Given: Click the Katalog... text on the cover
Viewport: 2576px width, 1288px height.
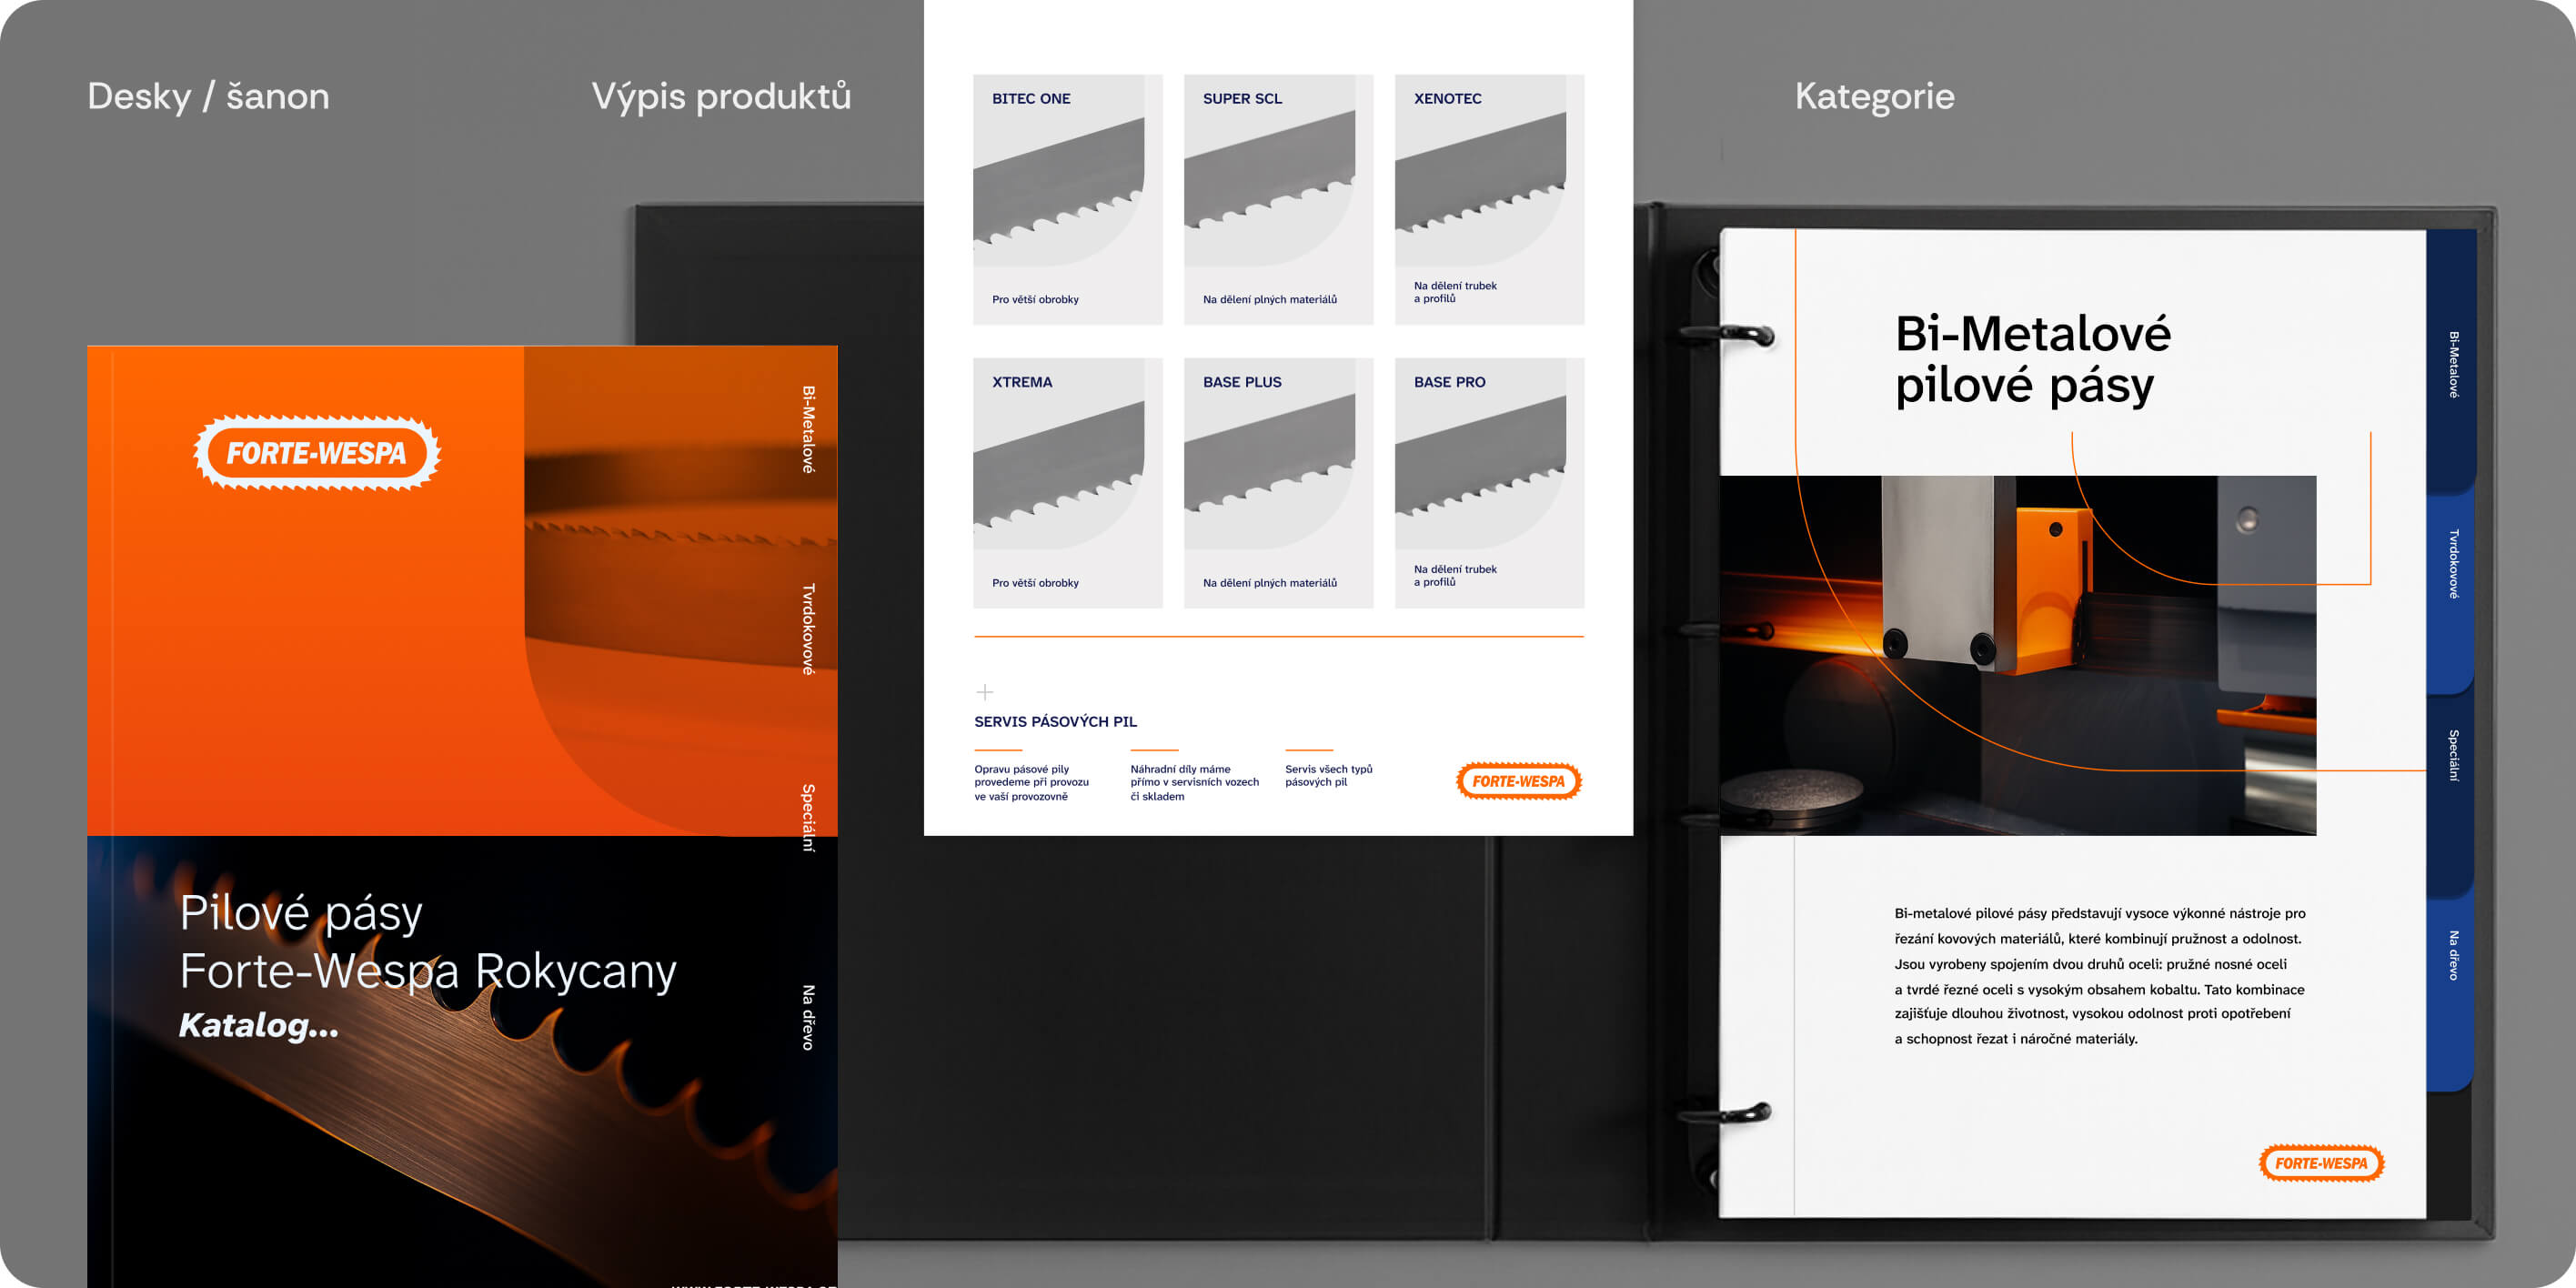Looking at the screenshot, I should 259,1025.
